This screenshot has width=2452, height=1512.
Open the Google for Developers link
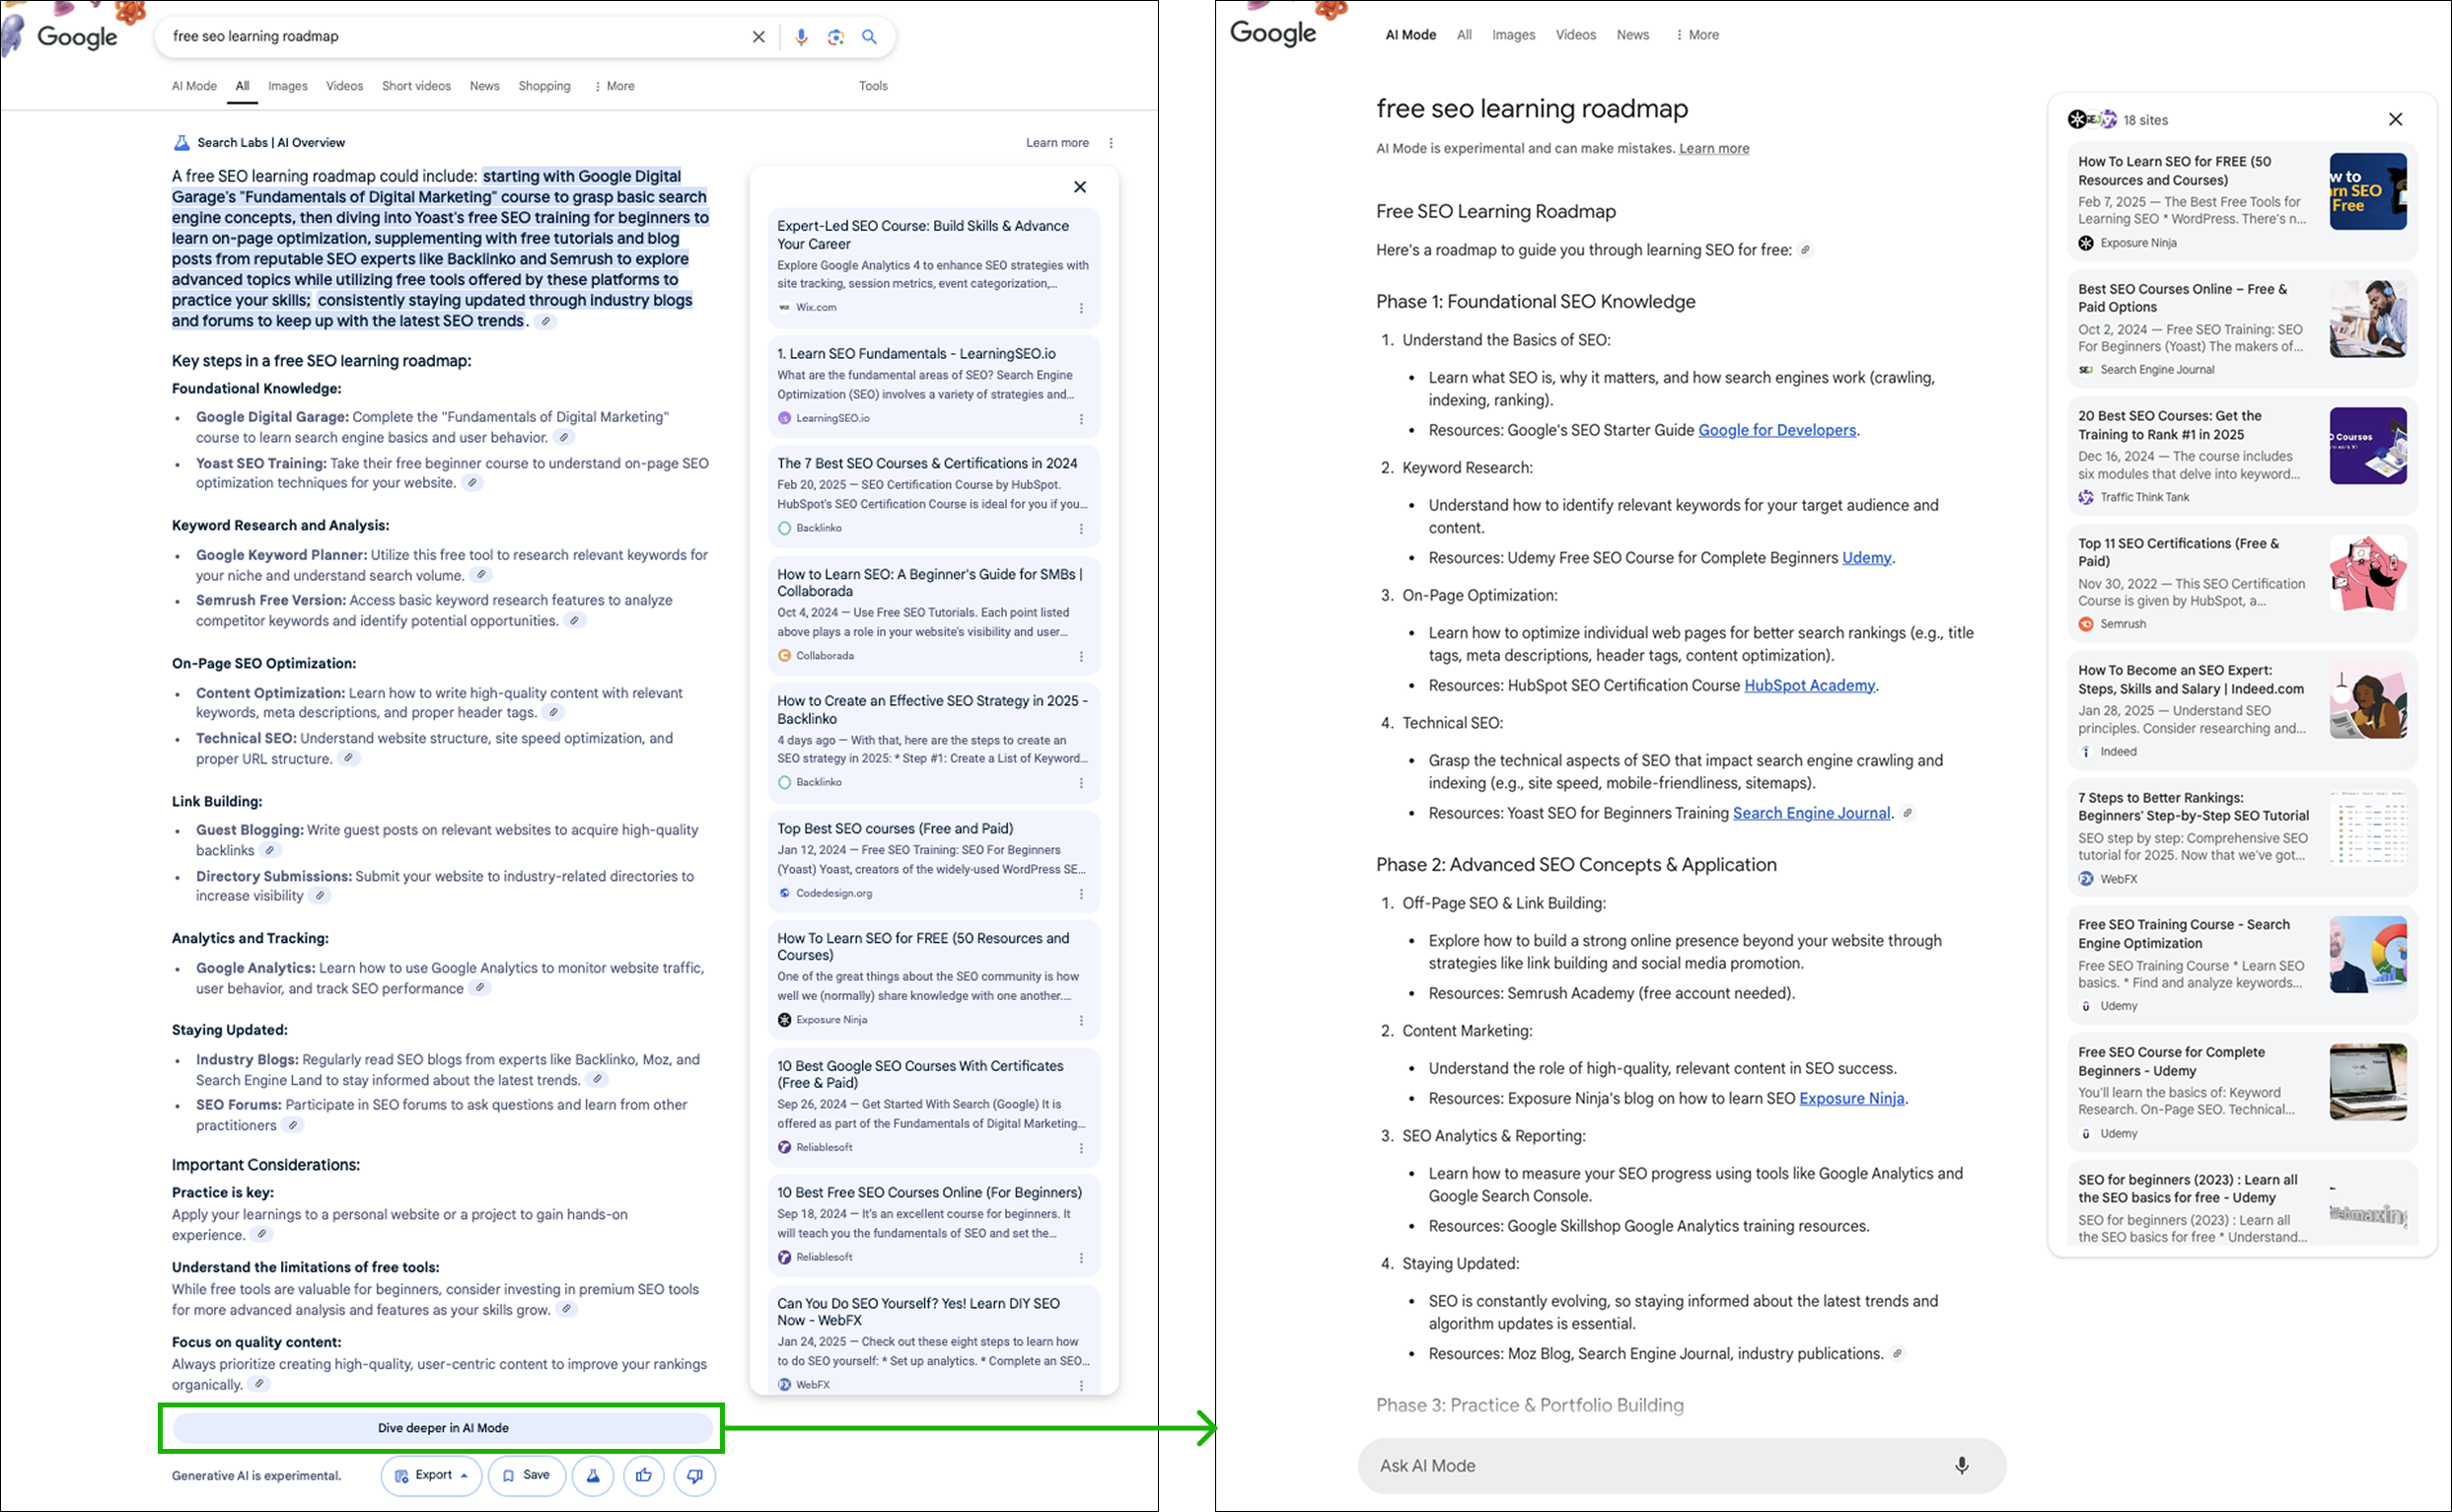[1777, 430]
